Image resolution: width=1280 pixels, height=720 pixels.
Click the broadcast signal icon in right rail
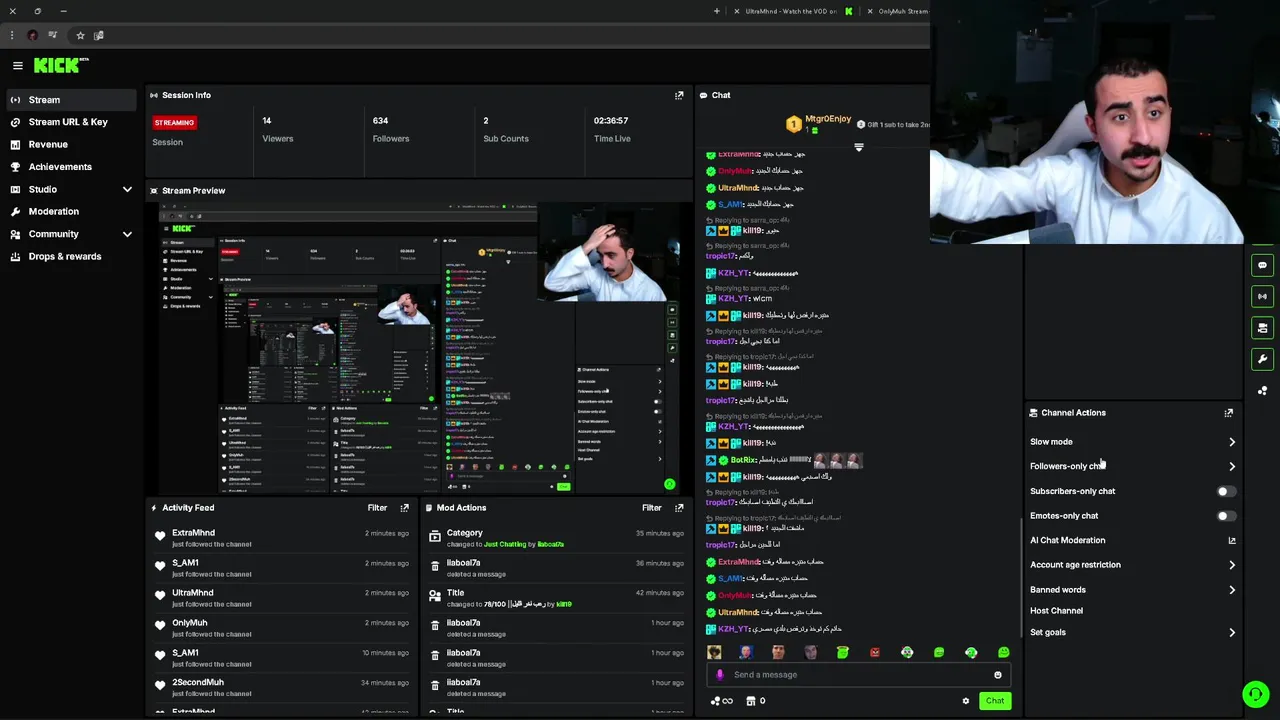[1262, 296]
